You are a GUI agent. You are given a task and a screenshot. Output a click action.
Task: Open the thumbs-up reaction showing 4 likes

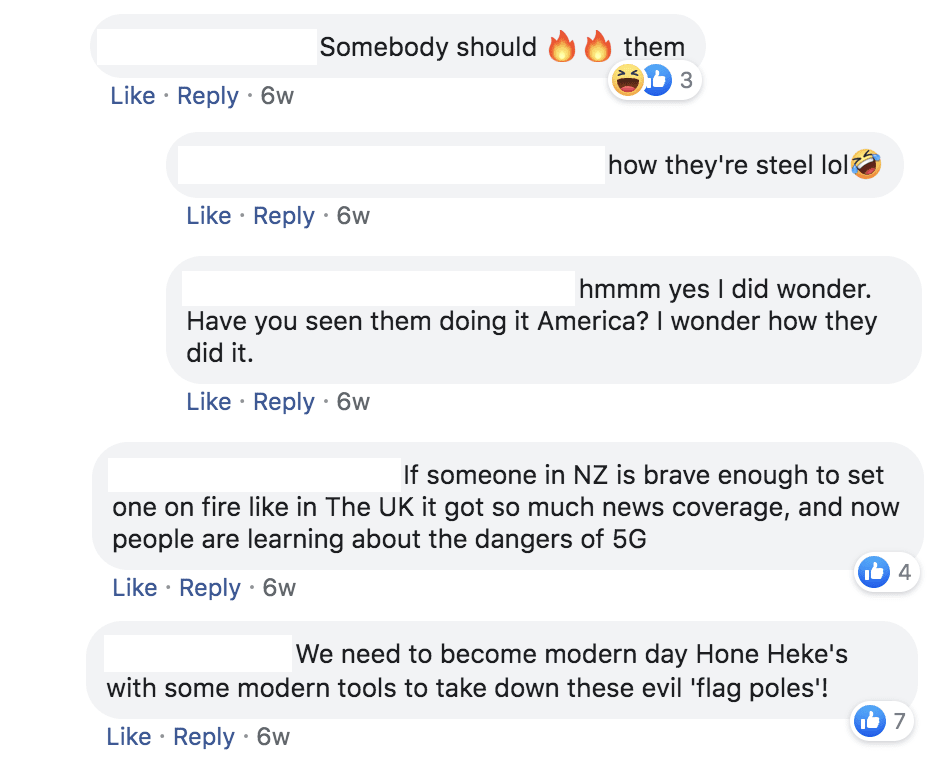point(874,573)
